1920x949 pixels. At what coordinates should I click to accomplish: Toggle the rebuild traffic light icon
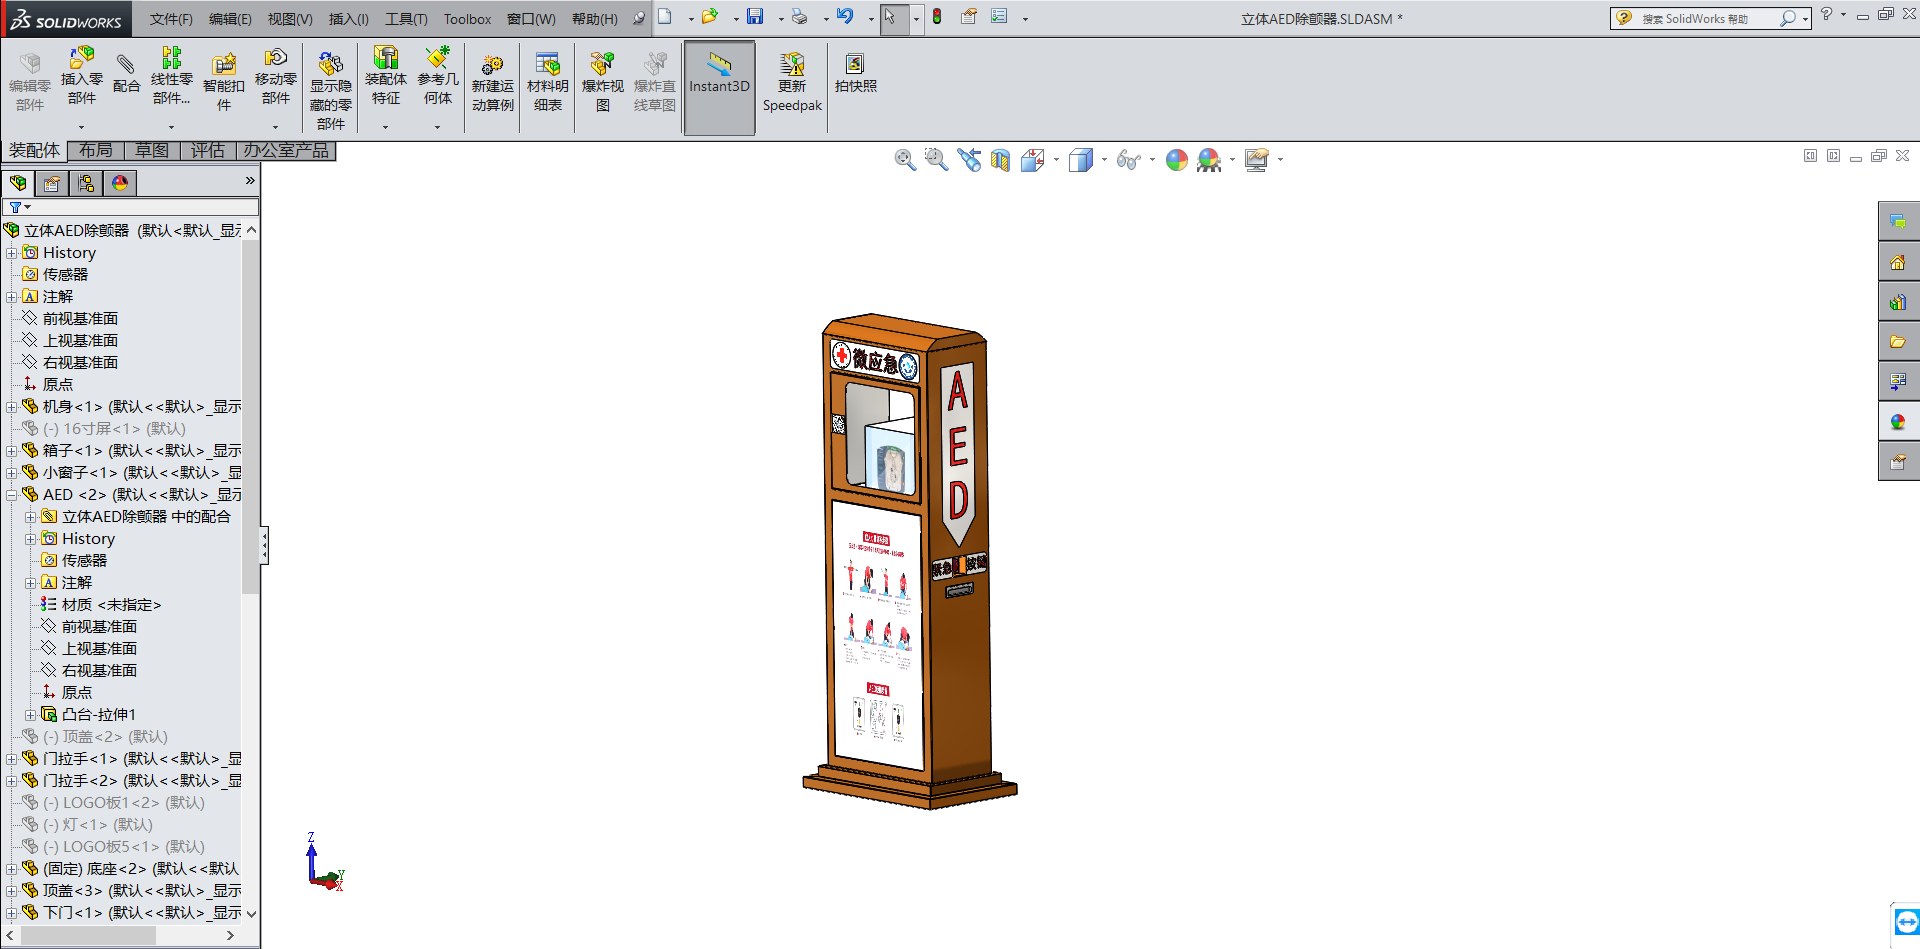coord(937,17)
